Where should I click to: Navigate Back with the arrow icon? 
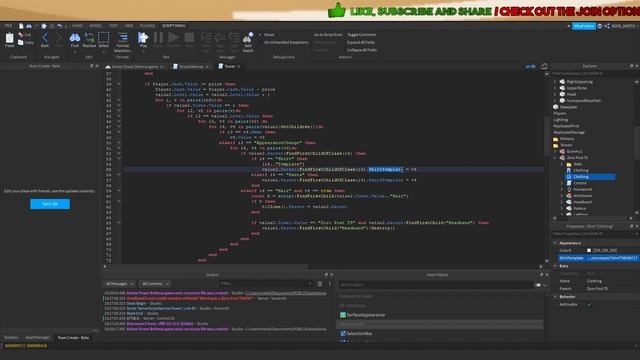45,38
